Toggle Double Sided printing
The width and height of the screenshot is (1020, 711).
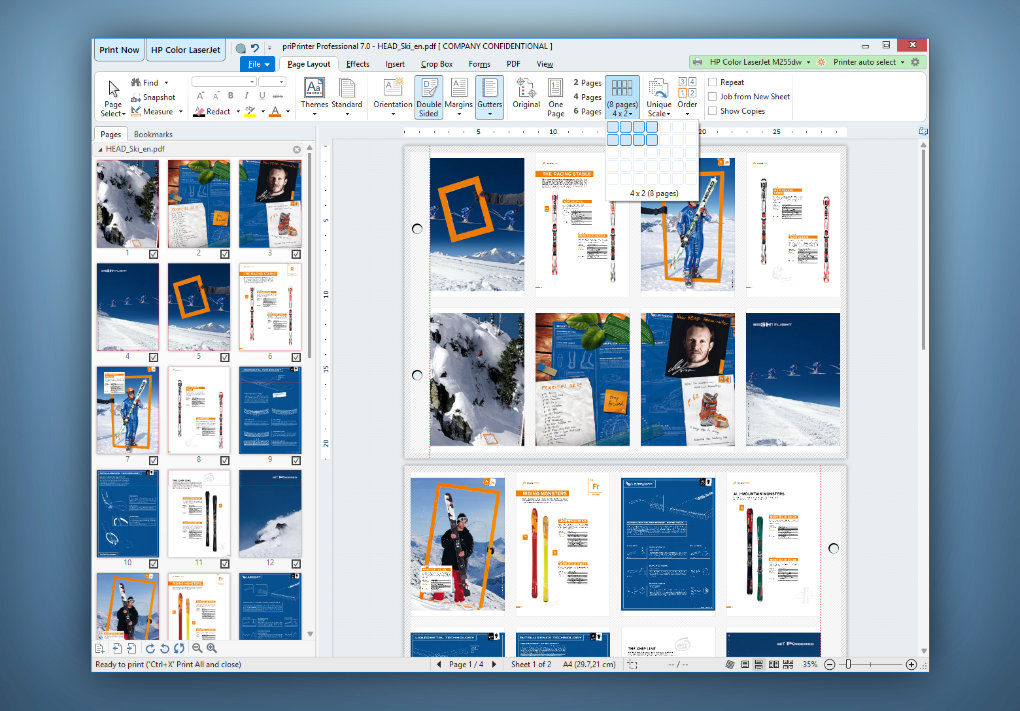coord(429,97)
